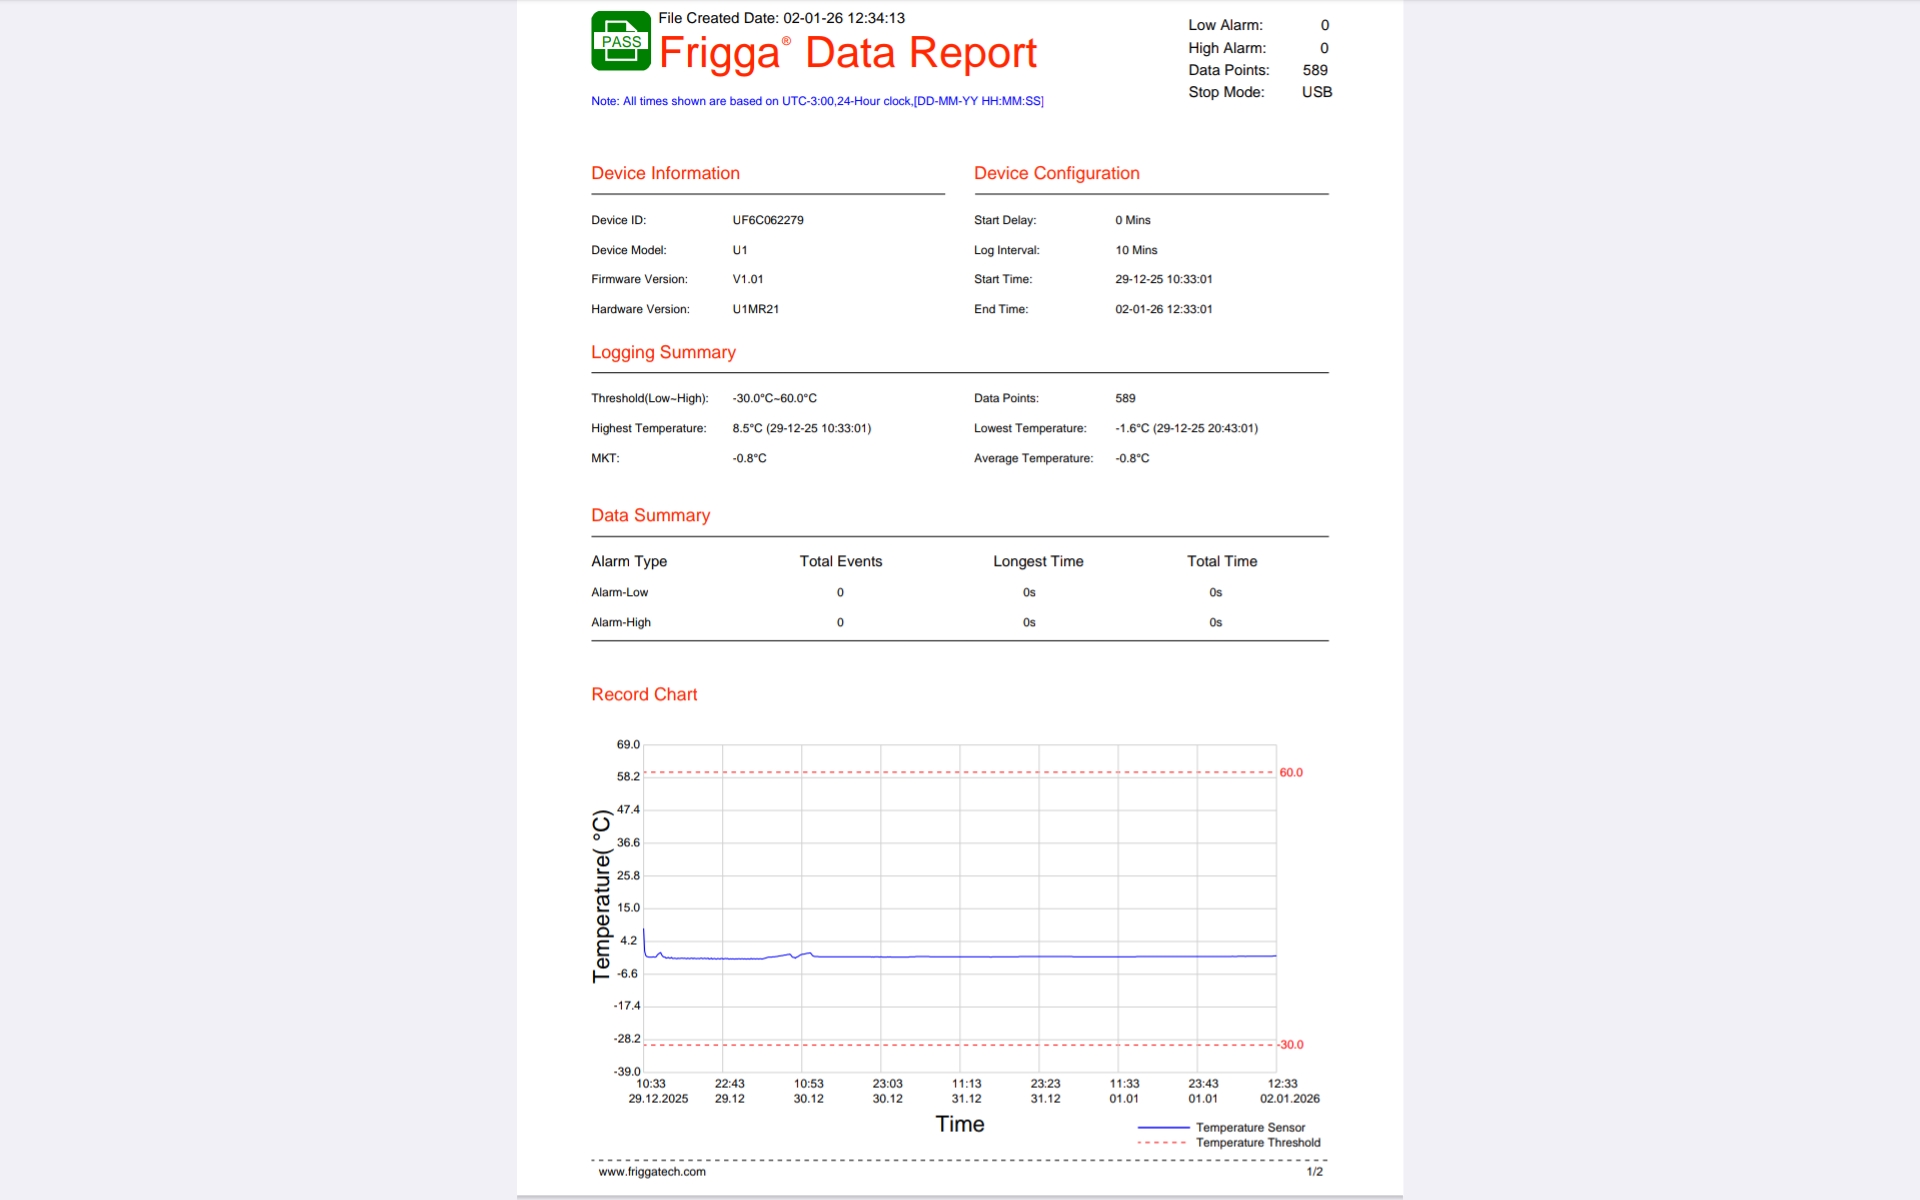
Task: Click the Alarm-High row label
Action: [x=620, y=622]
